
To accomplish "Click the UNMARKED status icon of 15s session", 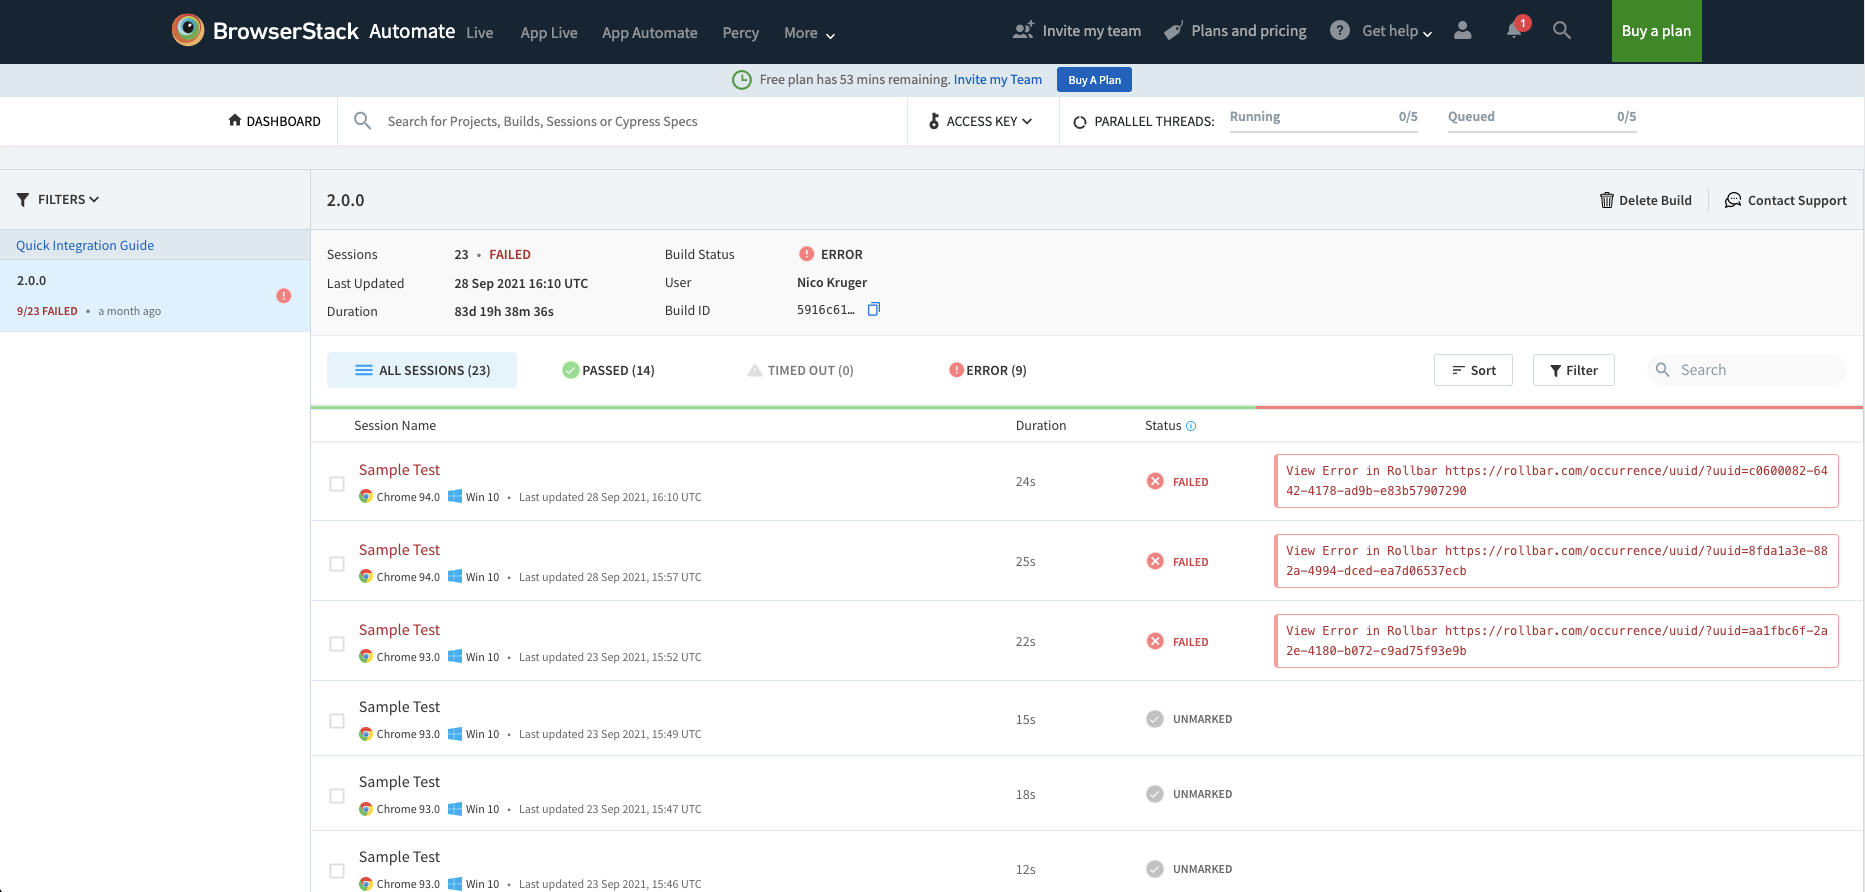I will click(x=1155, y=719).
